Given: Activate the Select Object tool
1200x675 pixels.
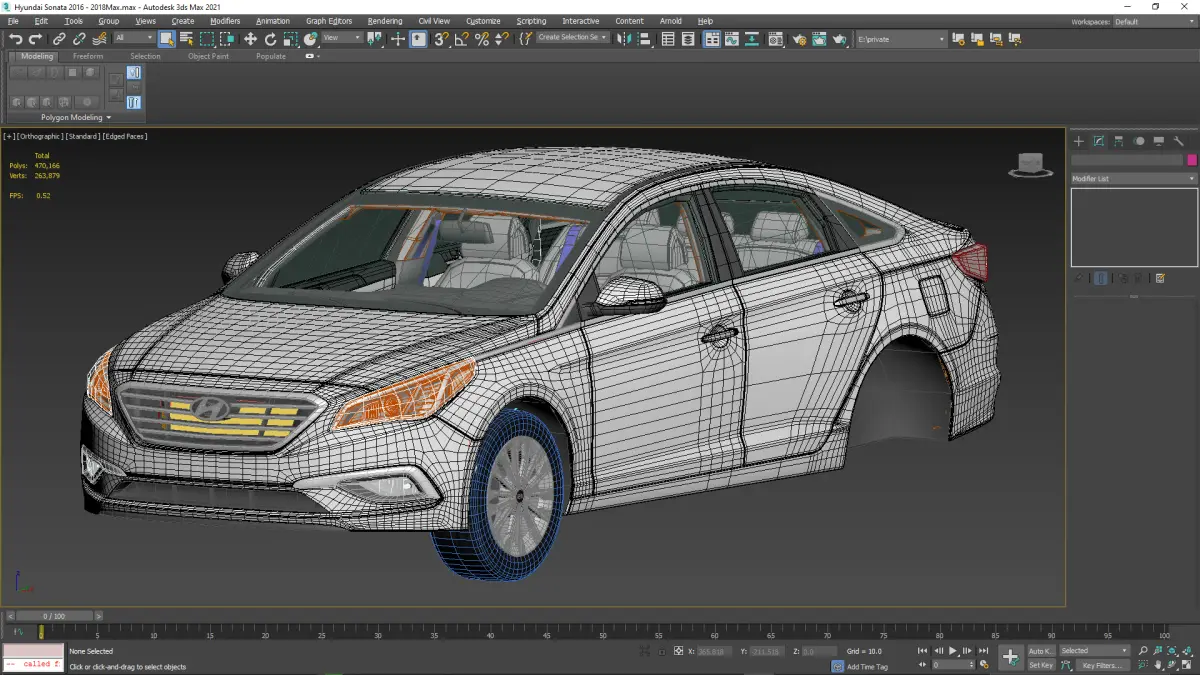Looking at the screenshot, I should click(x=166, y=39).
